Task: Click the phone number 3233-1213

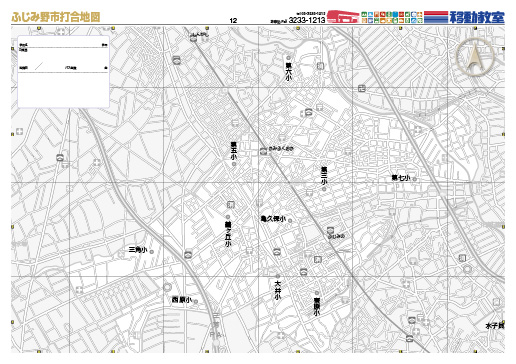Action: [x=307, y=20]
